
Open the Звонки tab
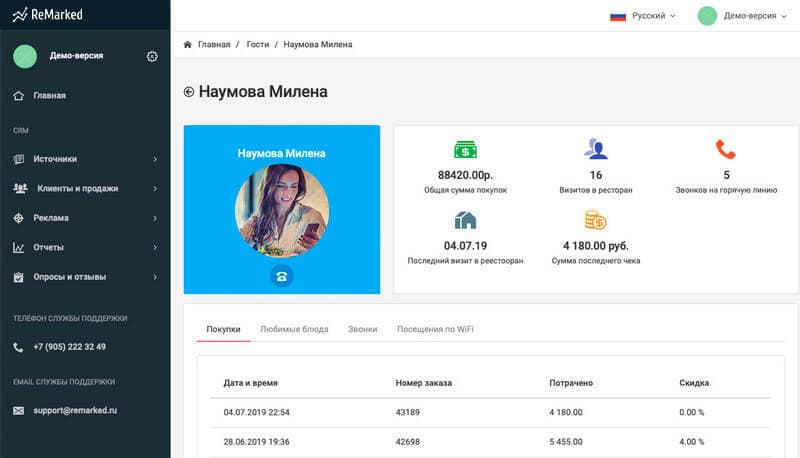click(363, 329)
